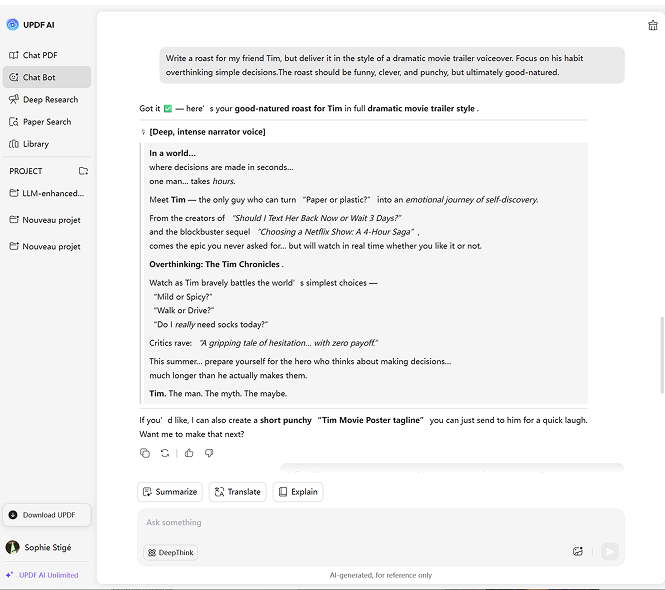Copy the AI response with the copy icon
The image size is (665, 590).
tap(145, 453)
